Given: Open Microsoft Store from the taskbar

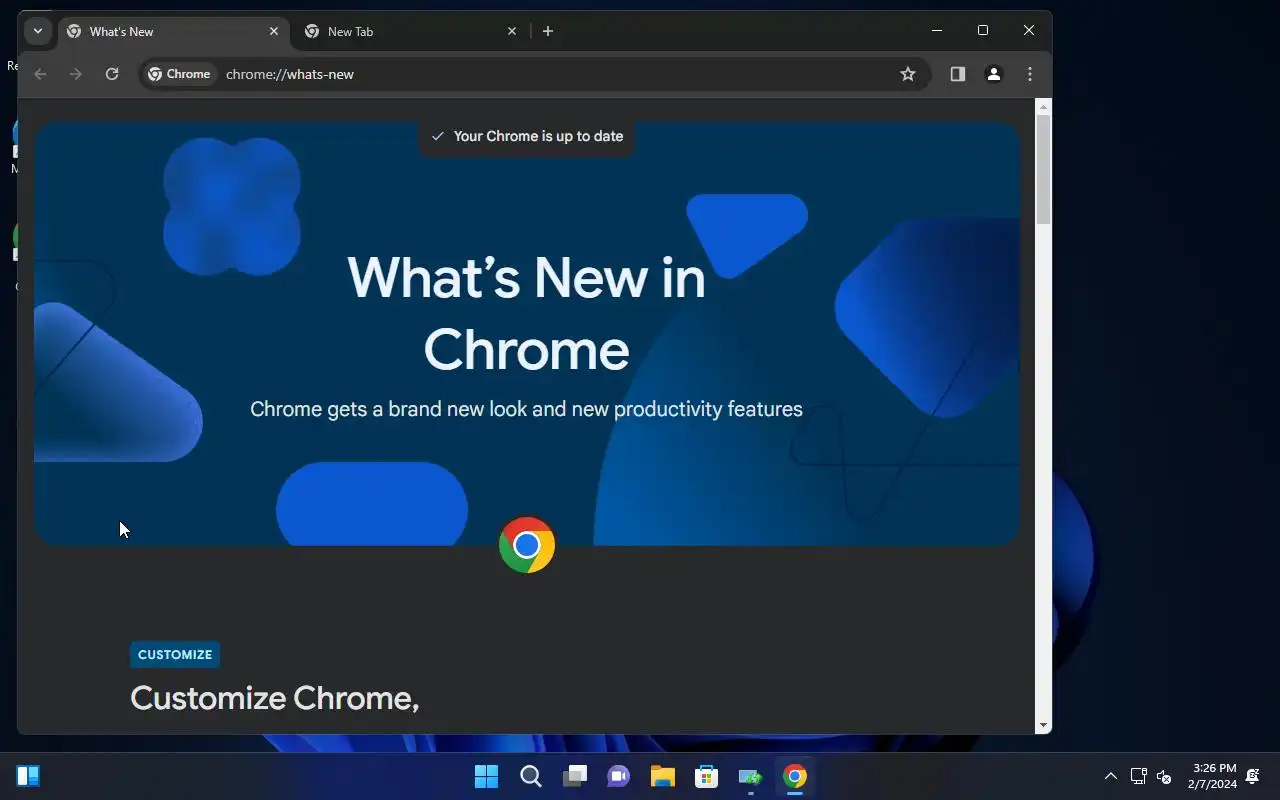Looking at the screenshot, I should [x=707, y=777].
